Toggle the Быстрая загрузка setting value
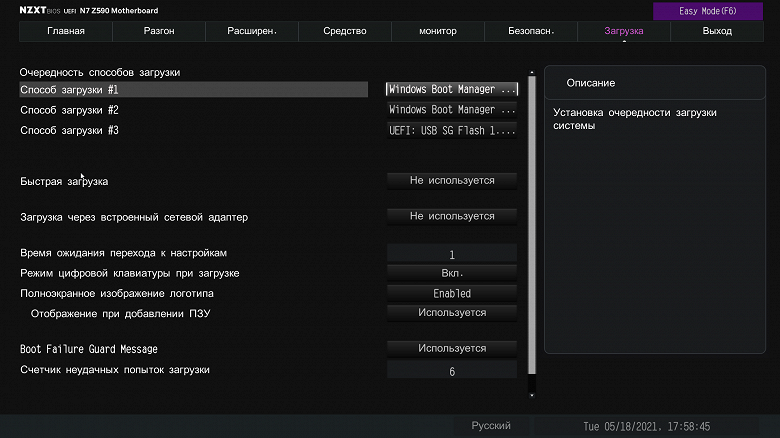 click(x=452, y=181)
